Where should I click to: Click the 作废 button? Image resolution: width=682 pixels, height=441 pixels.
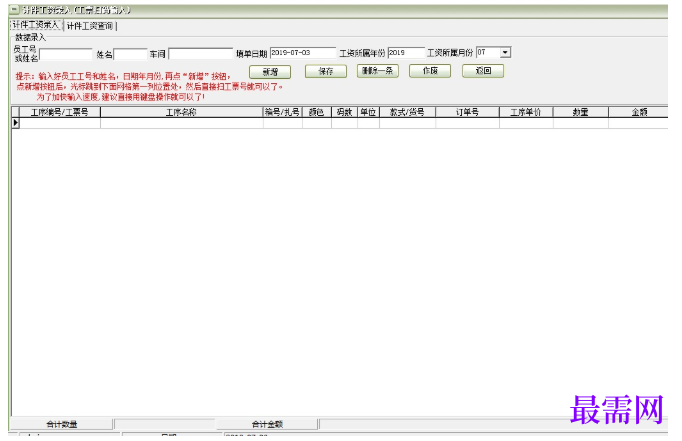pyautogui.click(x=430, y=71)
